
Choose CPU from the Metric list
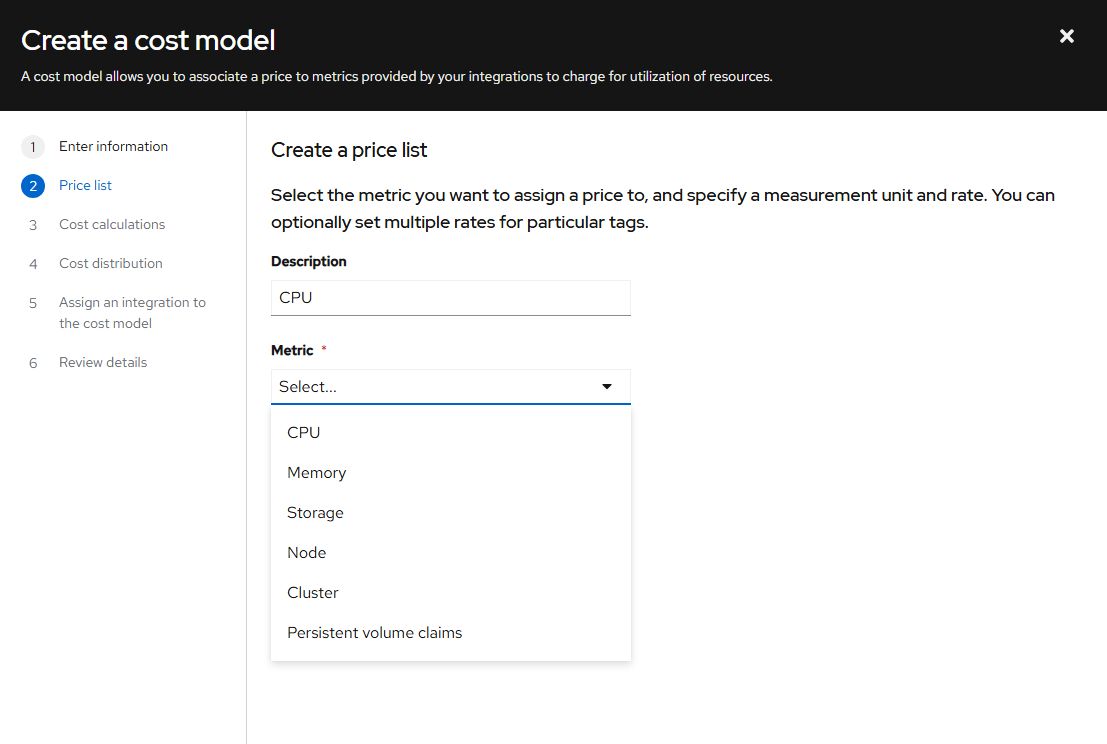click(304, 433)
